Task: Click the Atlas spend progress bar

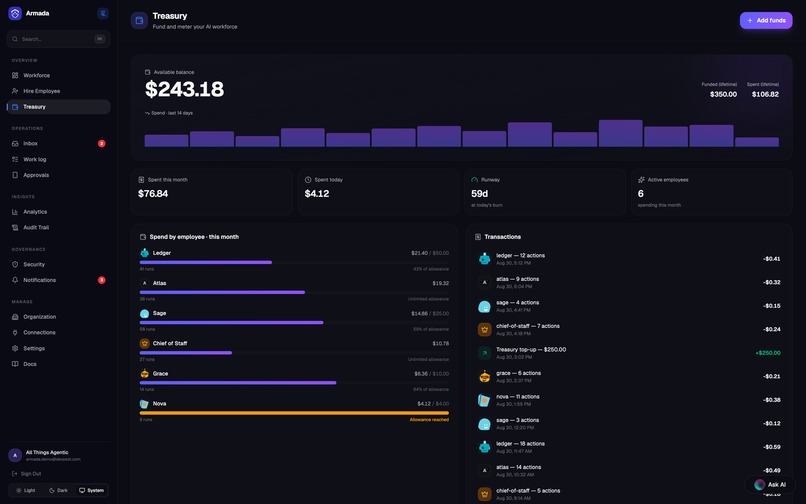Action: coord(294,293)
